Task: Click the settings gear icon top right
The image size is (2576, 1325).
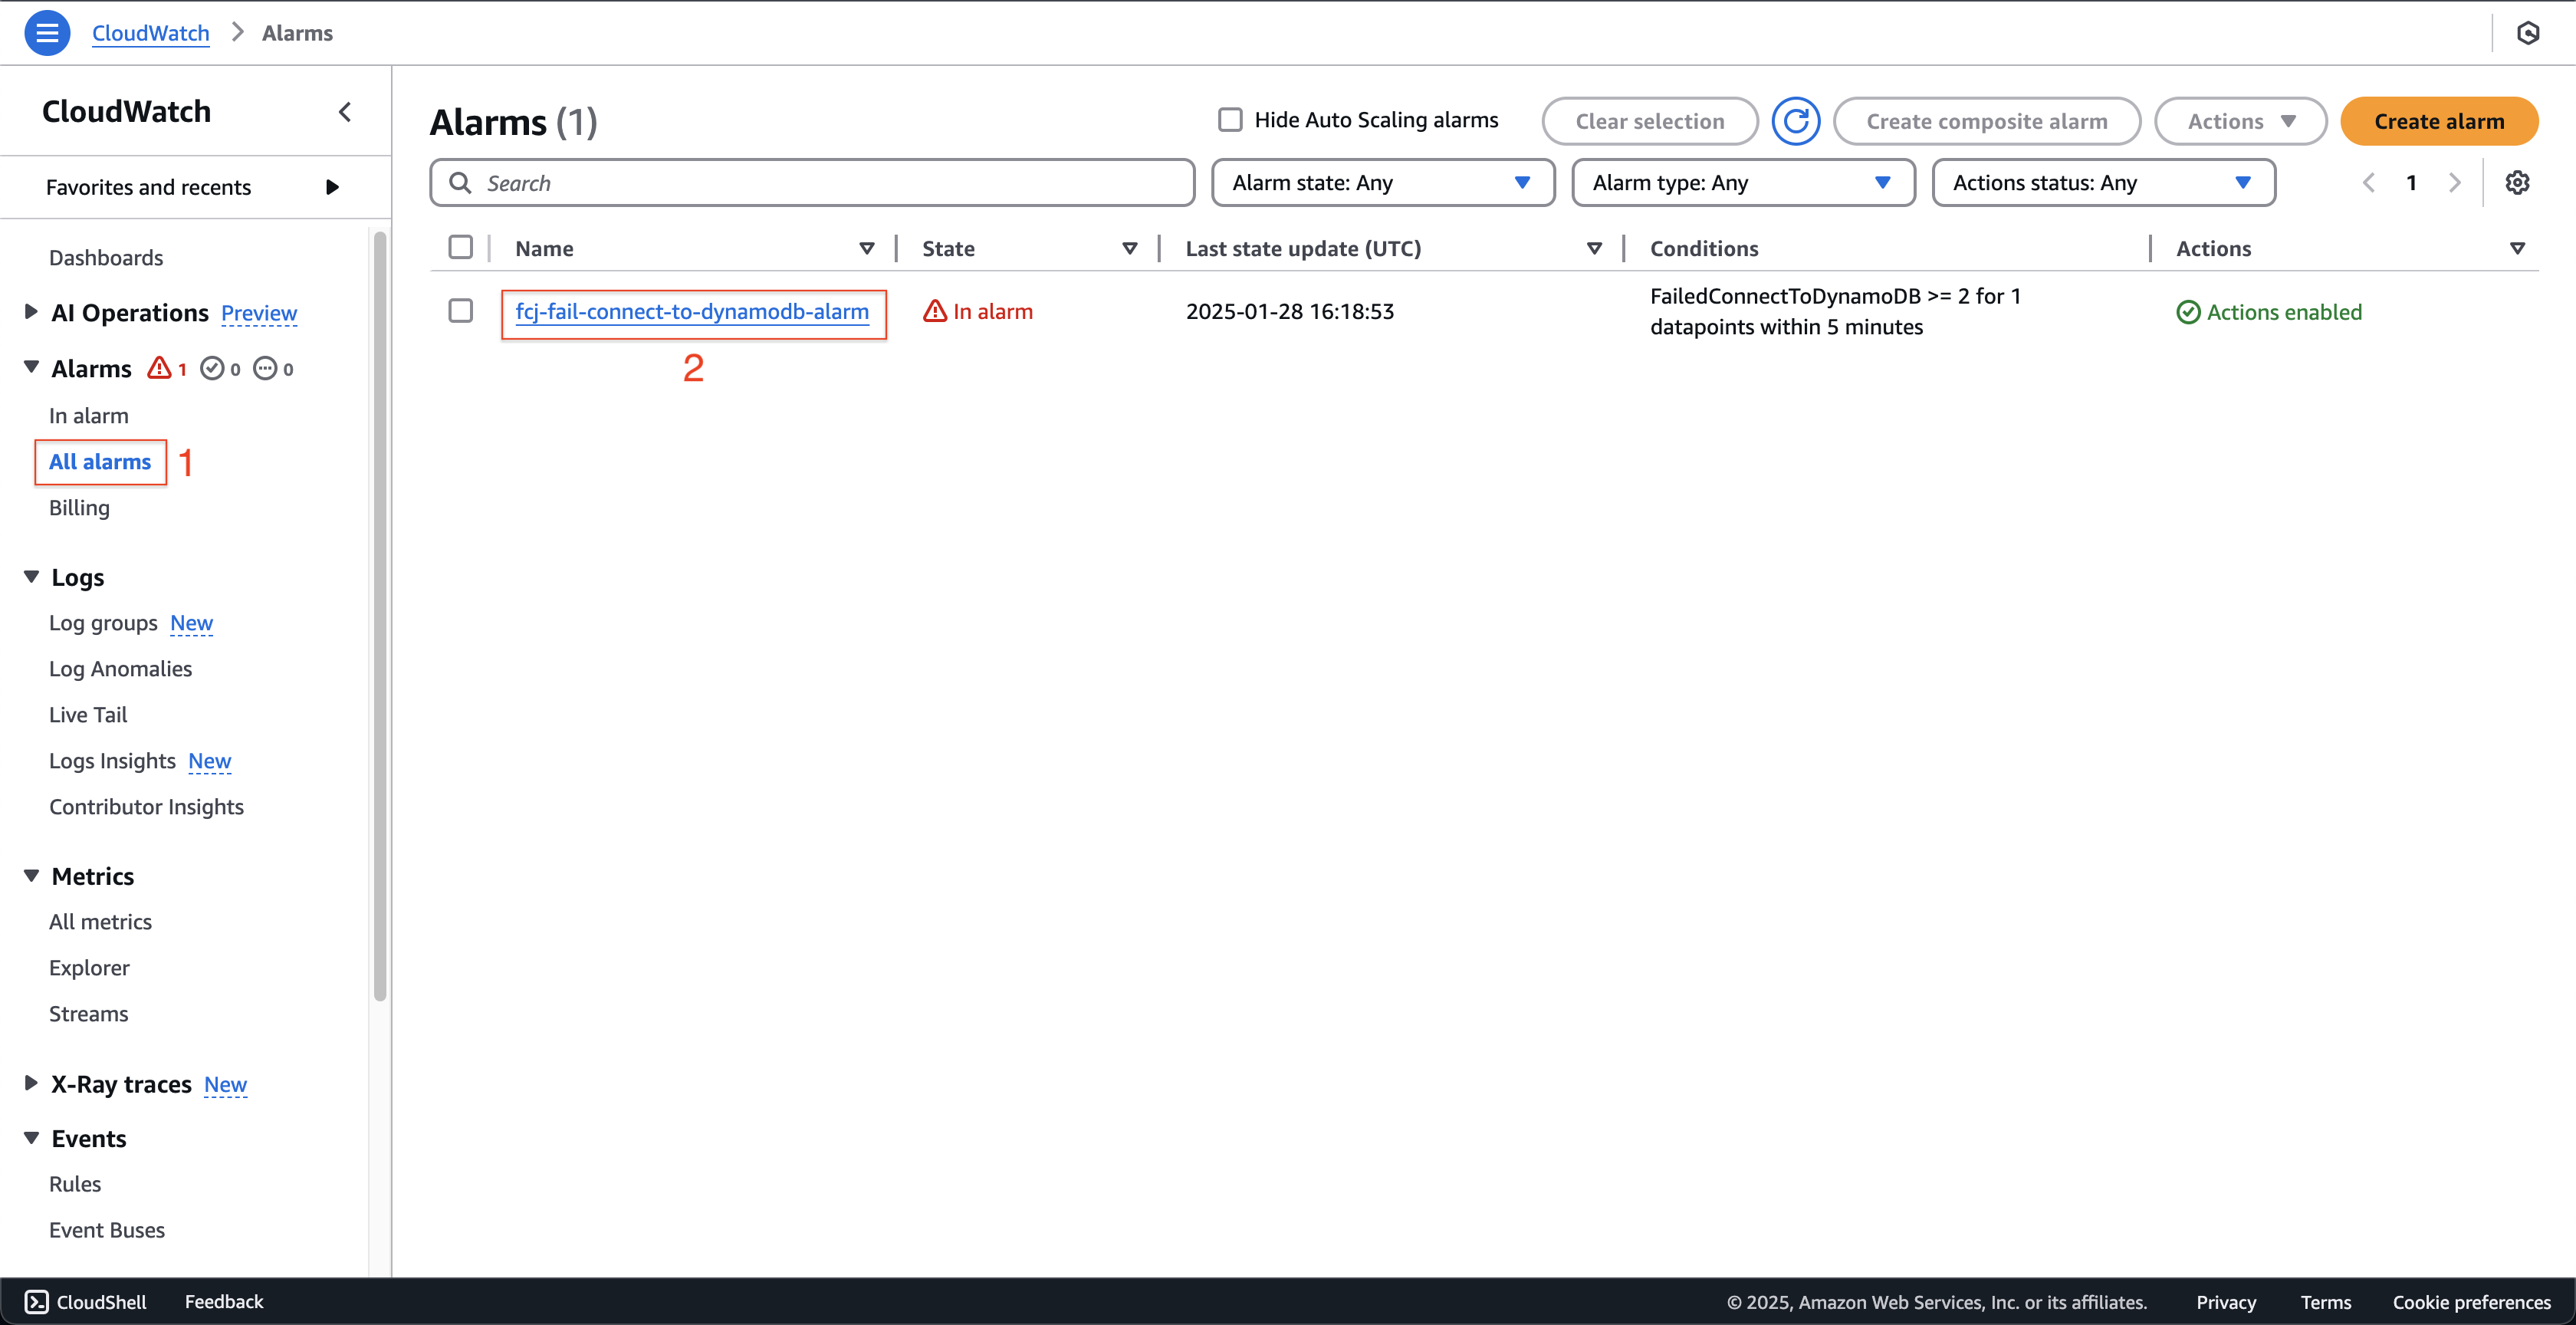Action: pos(2518,182)
